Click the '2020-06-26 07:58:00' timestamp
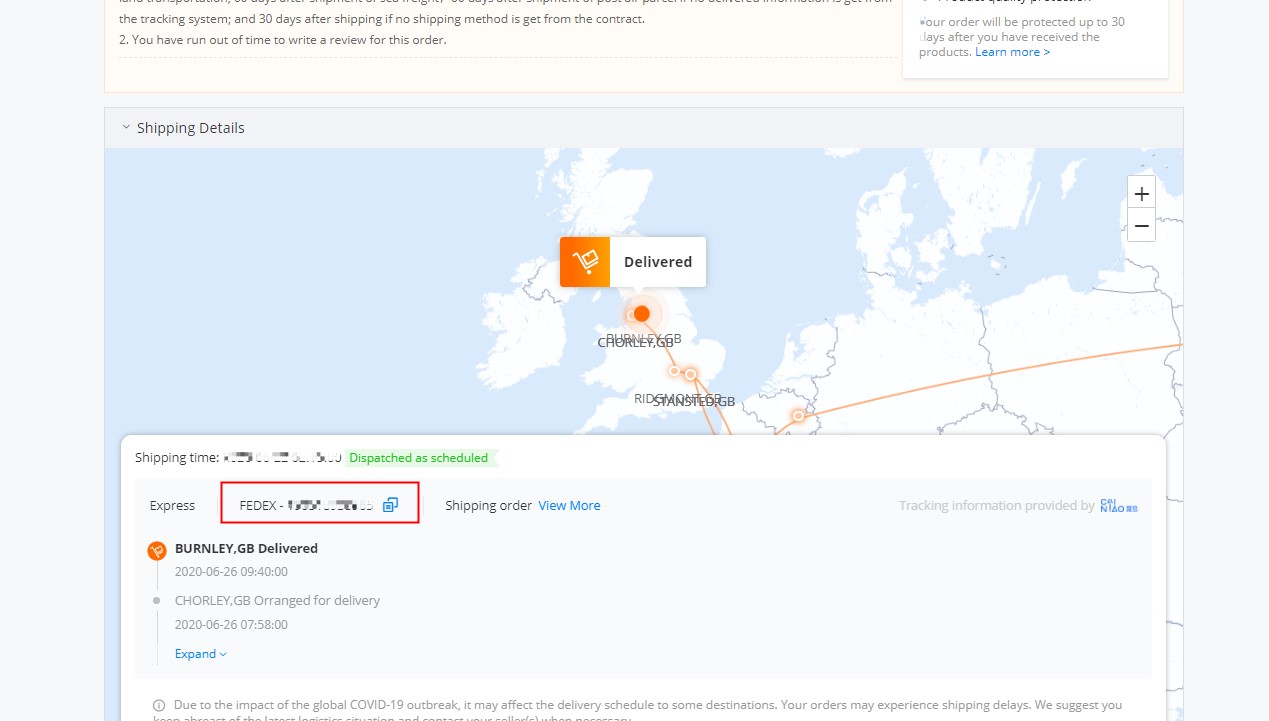This screenshot has height=721, width=1269. [x=231, y=625]
